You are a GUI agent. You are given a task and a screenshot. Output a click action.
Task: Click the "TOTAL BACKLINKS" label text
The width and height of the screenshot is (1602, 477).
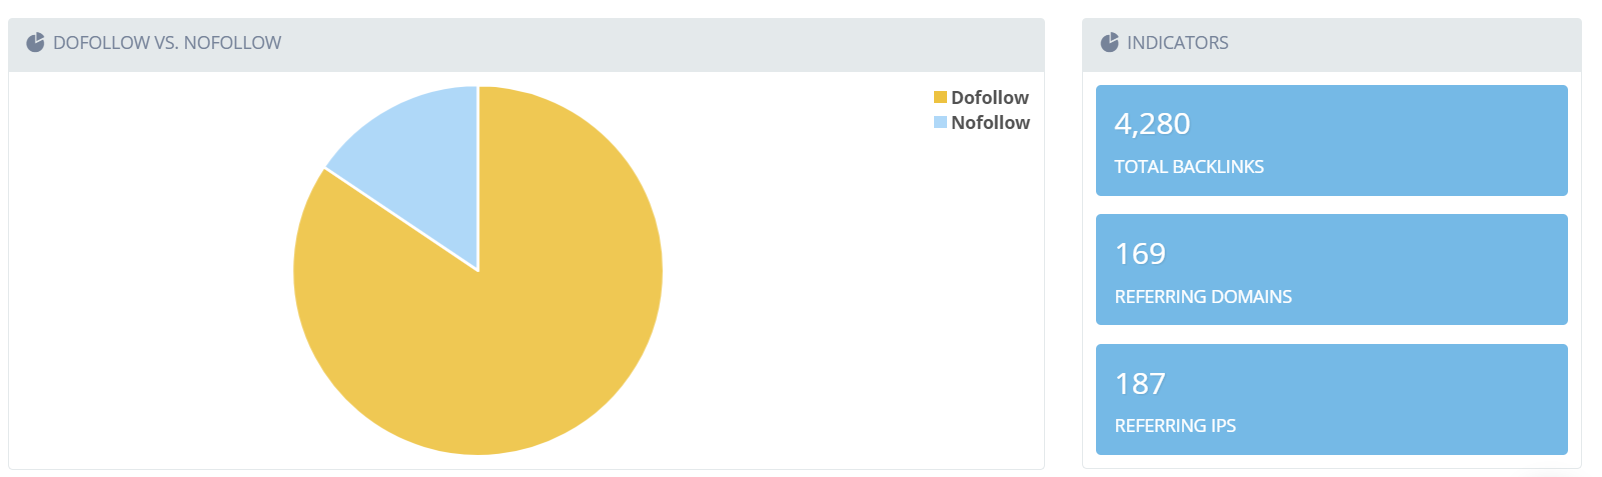[1189, 167]
